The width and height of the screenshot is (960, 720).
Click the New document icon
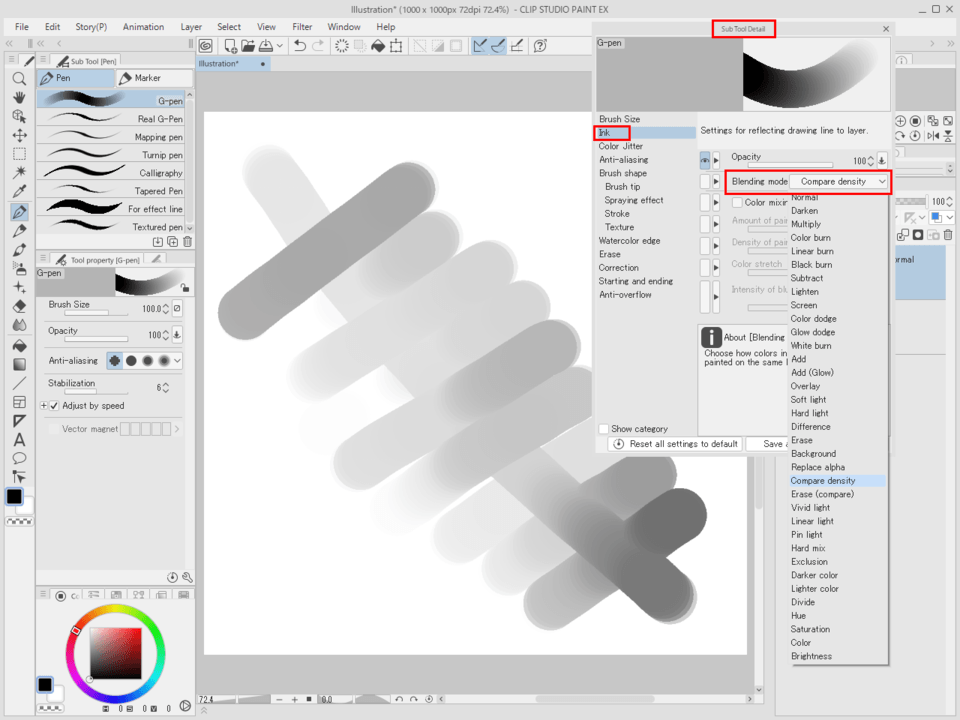230,46
